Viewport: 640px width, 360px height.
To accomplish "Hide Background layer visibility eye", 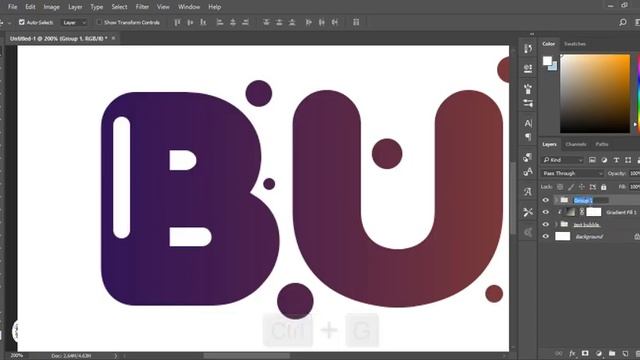I will pos(546,236).
